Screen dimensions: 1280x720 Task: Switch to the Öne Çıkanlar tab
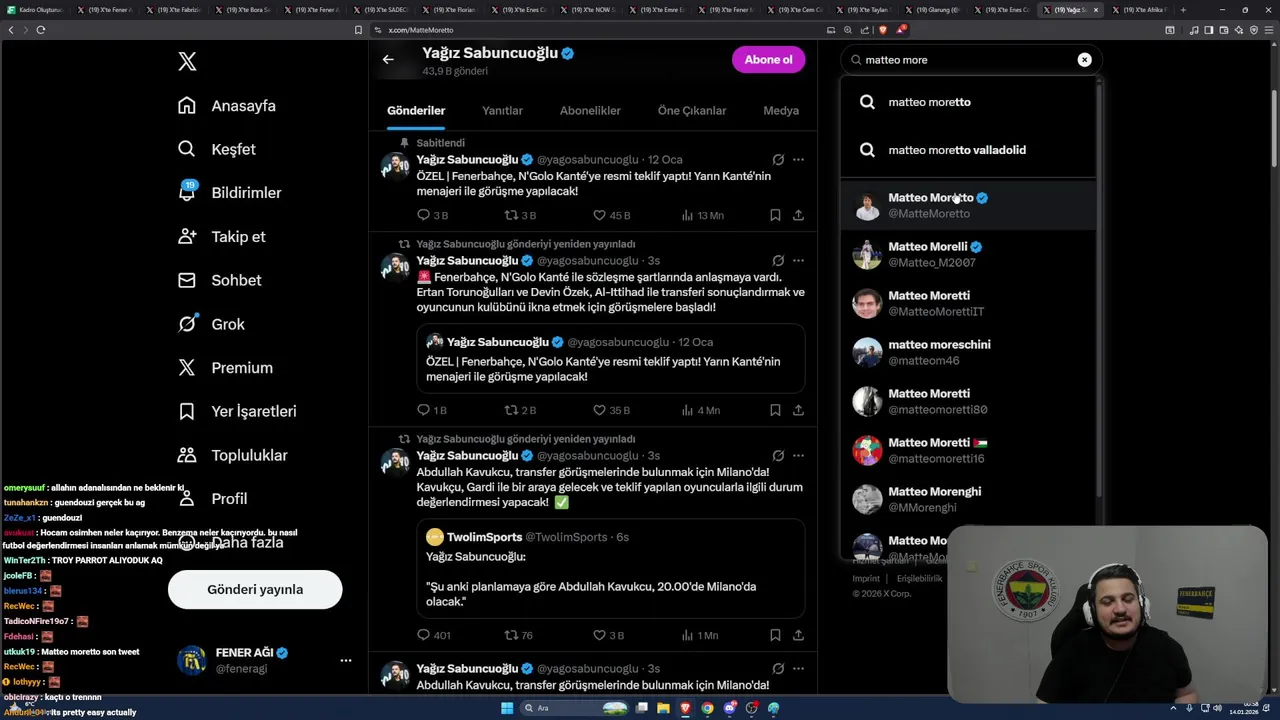click(692, 111)
